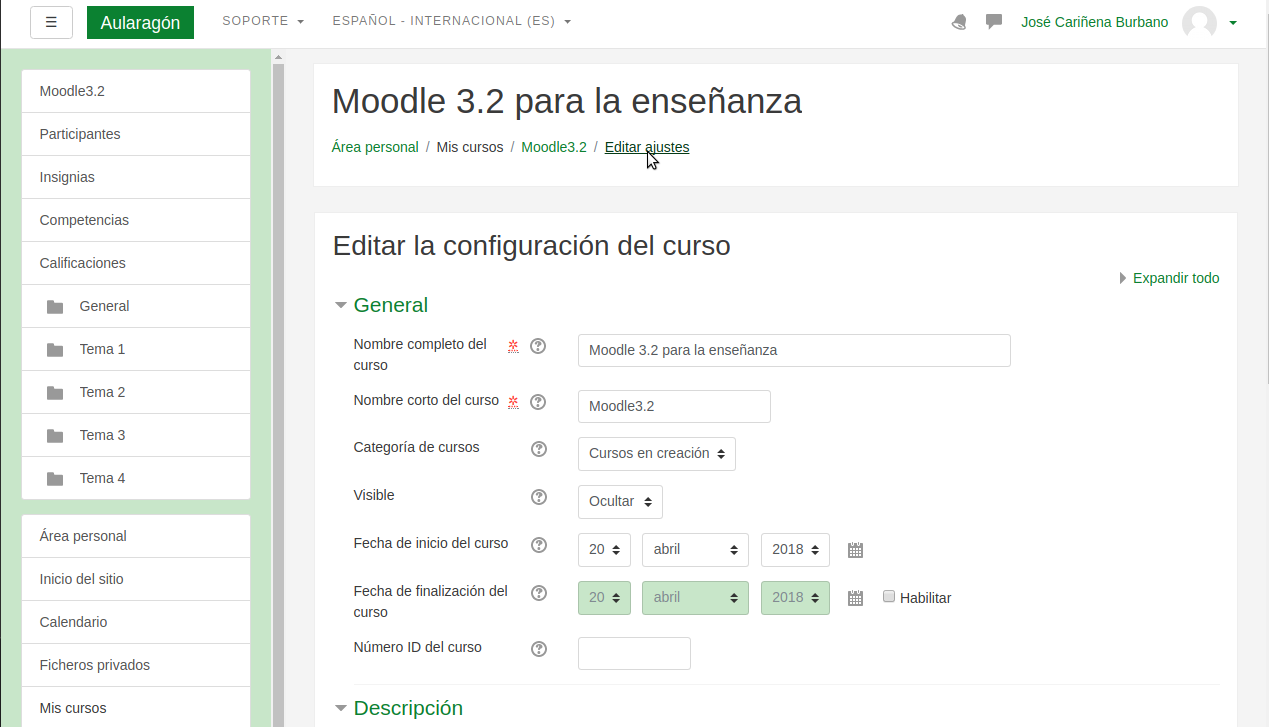Viewport: 1269px width, 727px height.
Task: Open help for Categoría de cursos
Action: coord(539,449)
